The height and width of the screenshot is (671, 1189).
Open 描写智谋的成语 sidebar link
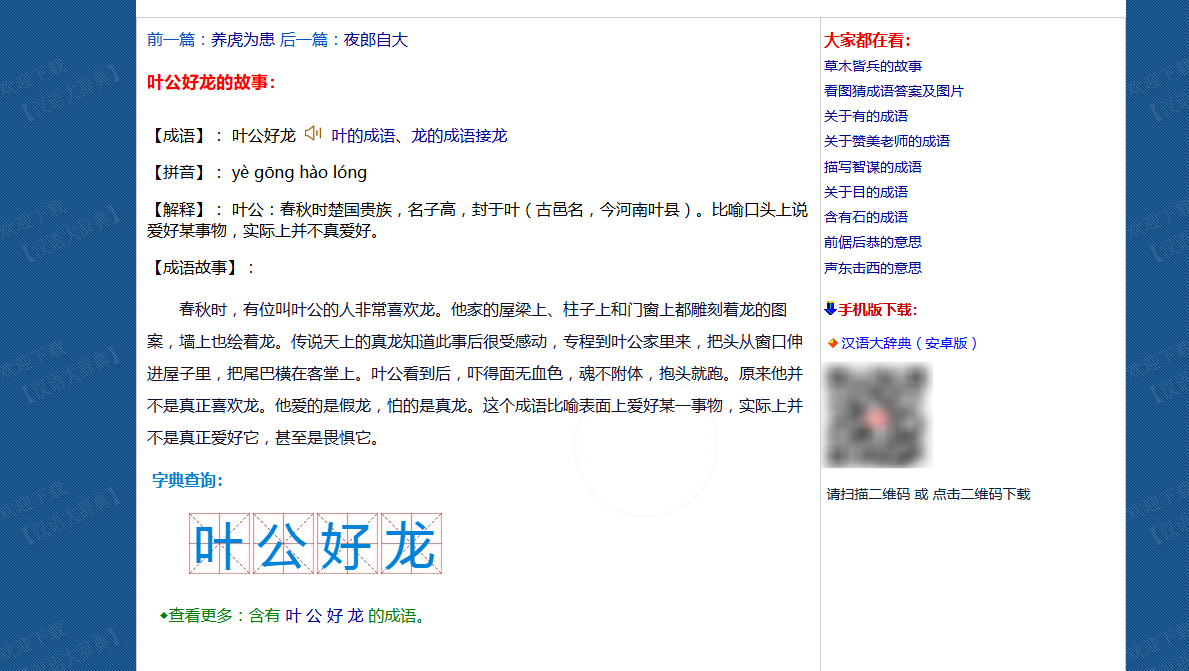point(873,167)
